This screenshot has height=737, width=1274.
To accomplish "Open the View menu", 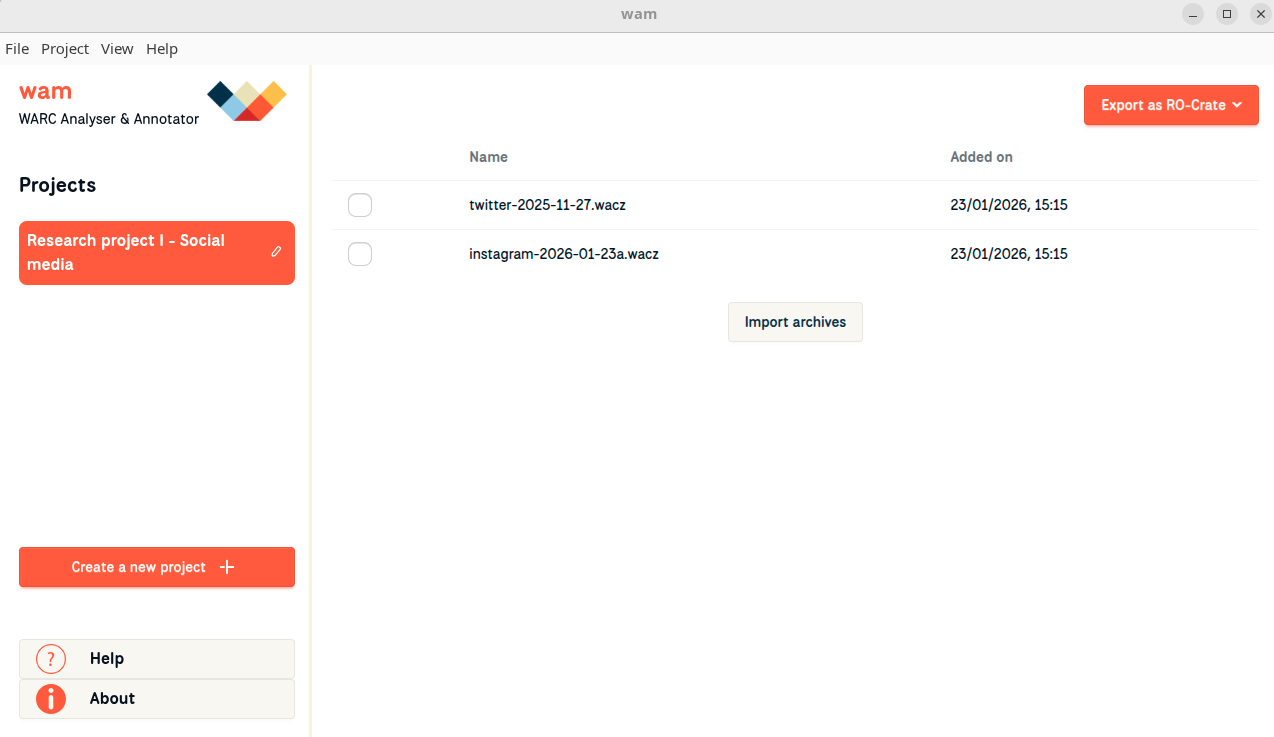I will [117, 49].
